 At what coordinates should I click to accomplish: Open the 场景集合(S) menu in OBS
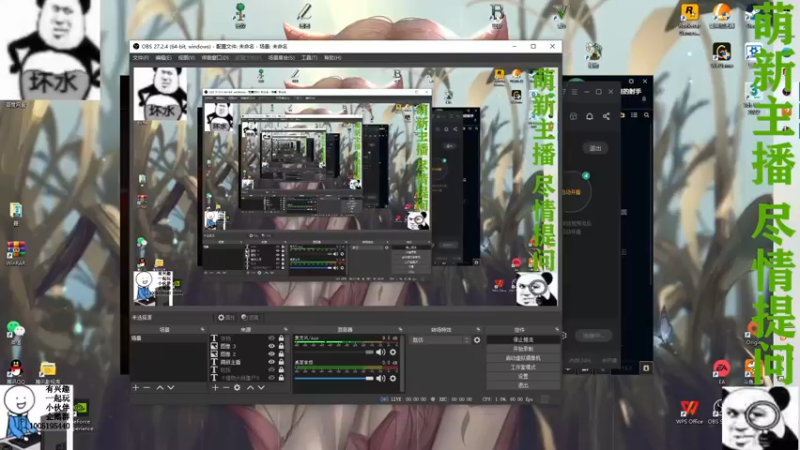click(x=281, y=58)
